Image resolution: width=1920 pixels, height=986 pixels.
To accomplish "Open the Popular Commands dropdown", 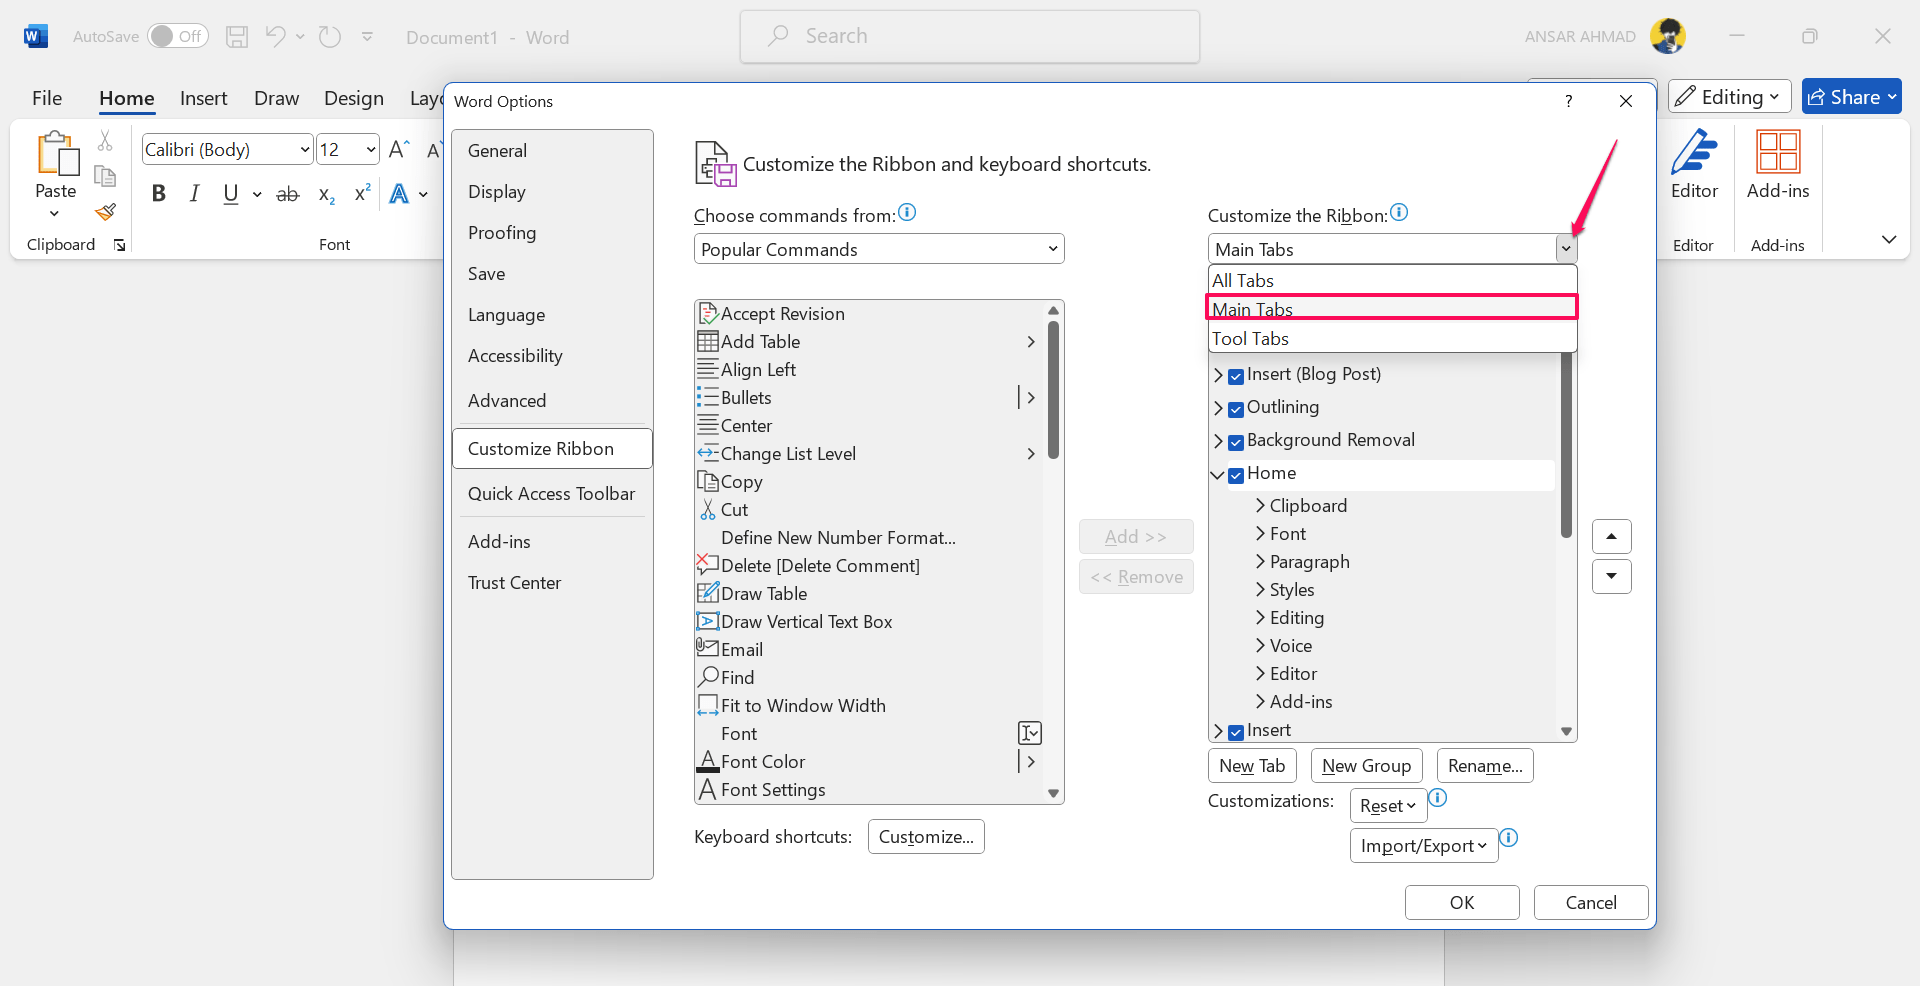I will point(879,249).
